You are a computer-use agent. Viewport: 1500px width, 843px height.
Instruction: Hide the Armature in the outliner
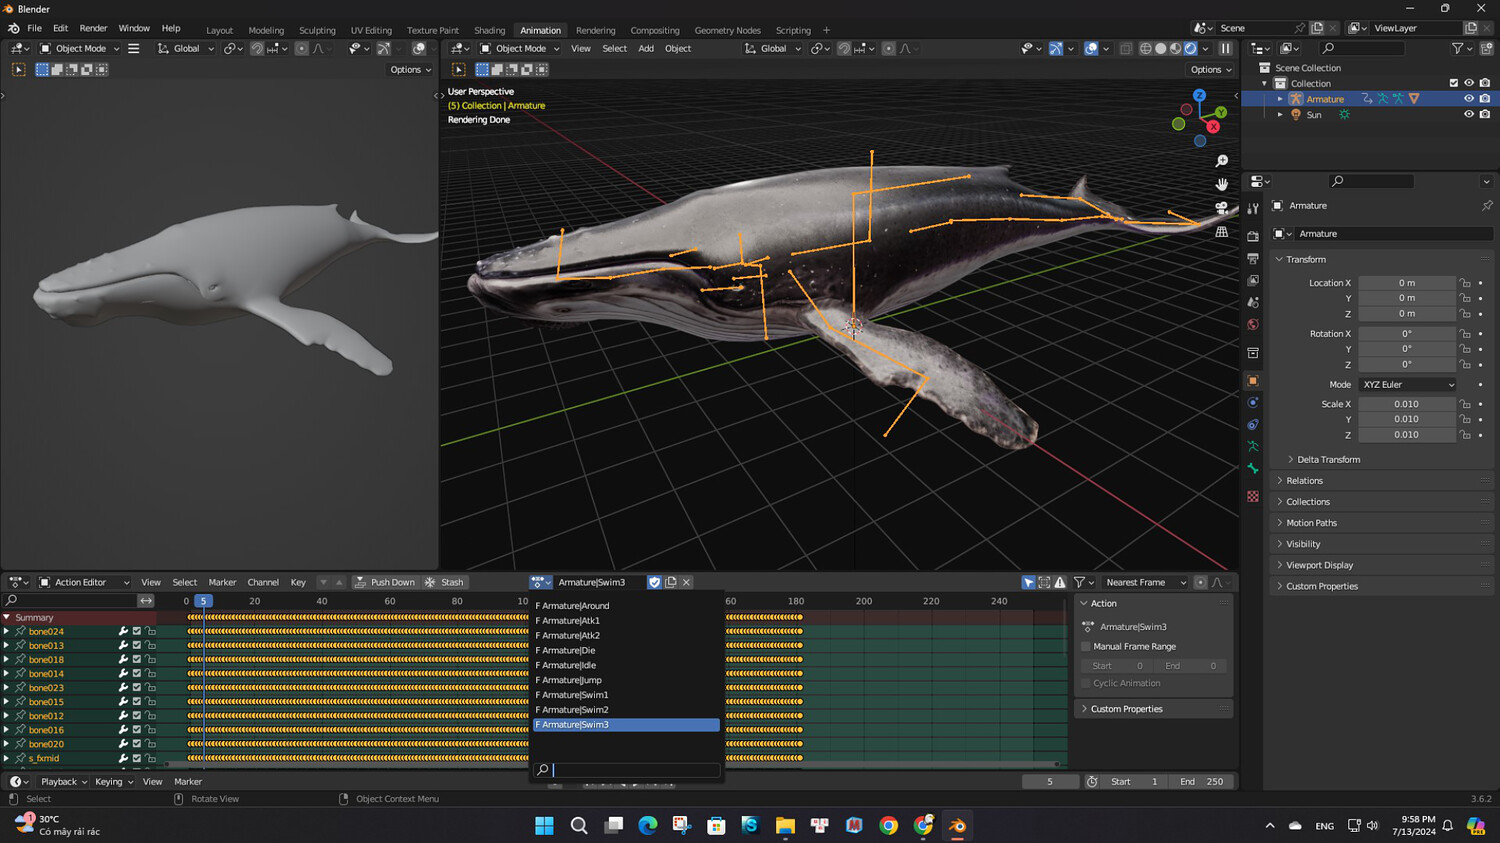tap(1468, 99)
